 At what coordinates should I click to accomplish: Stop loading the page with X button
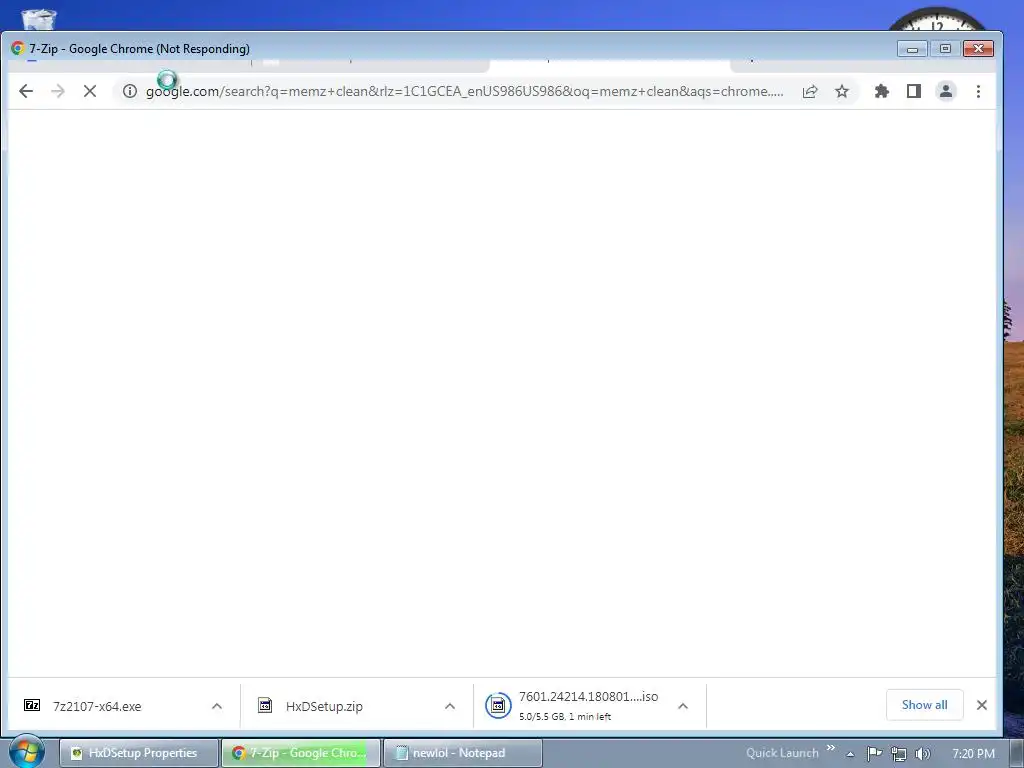pos(90,91)
